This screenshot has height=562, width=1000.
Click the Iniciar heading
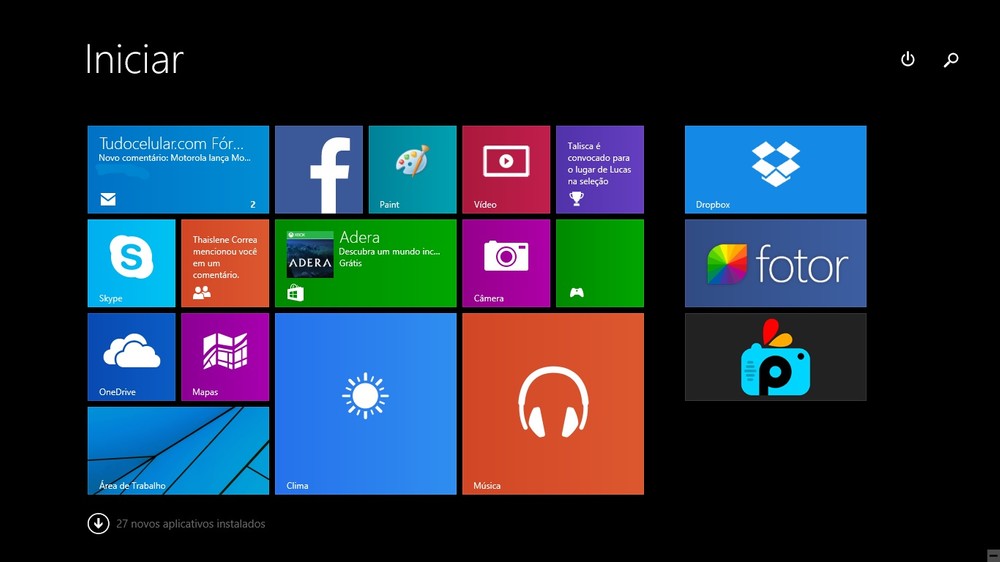[135, 59]
